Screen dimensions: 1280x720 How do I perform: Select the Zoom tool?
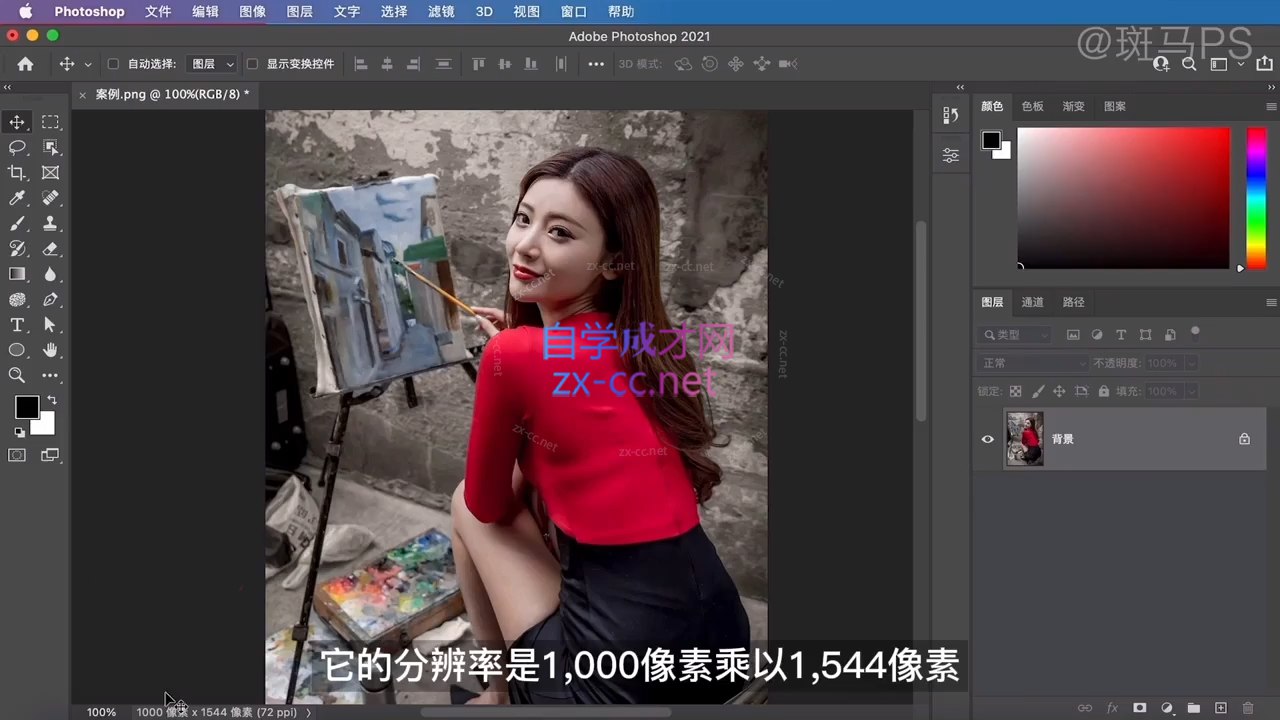(17, 375)
